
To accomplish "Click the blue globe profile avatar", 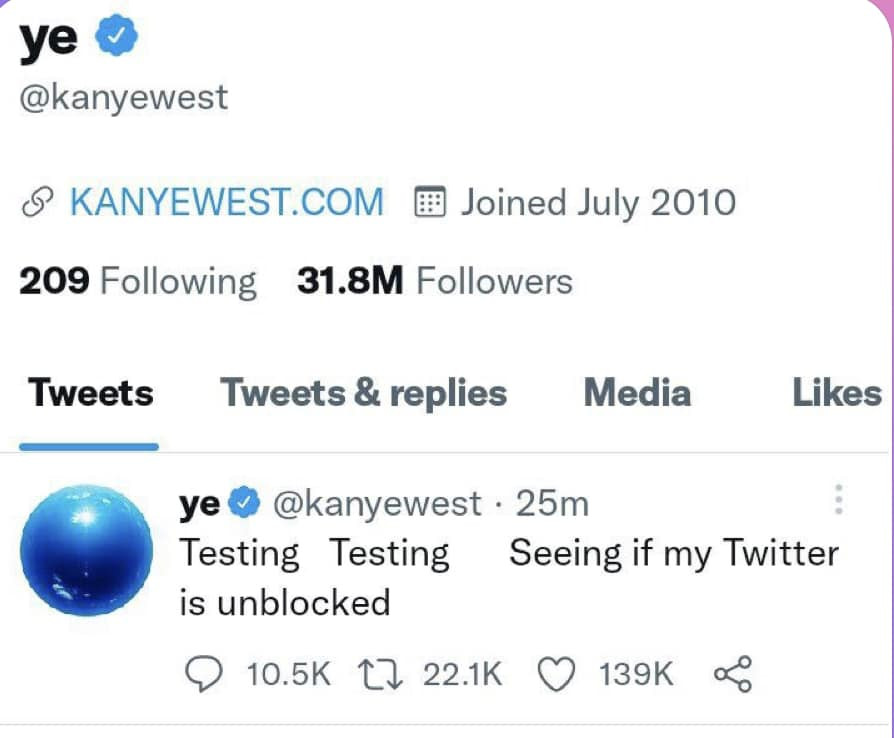I will tap(88, 549).
